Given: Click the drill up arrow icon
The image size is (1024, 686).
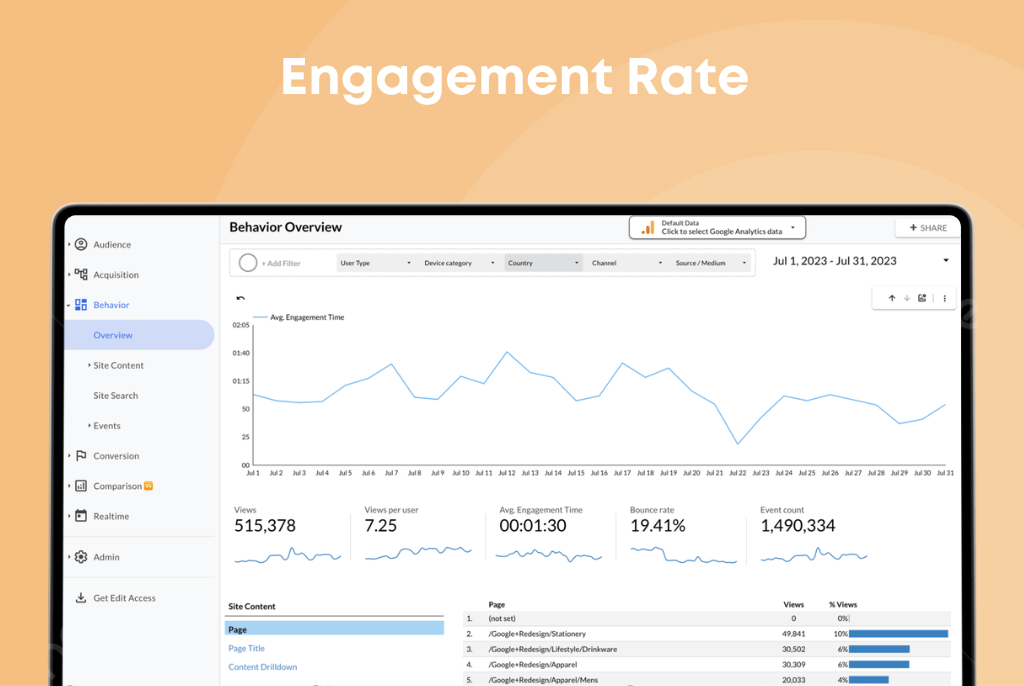Looking at the screenshot, I should pos(891,298).
